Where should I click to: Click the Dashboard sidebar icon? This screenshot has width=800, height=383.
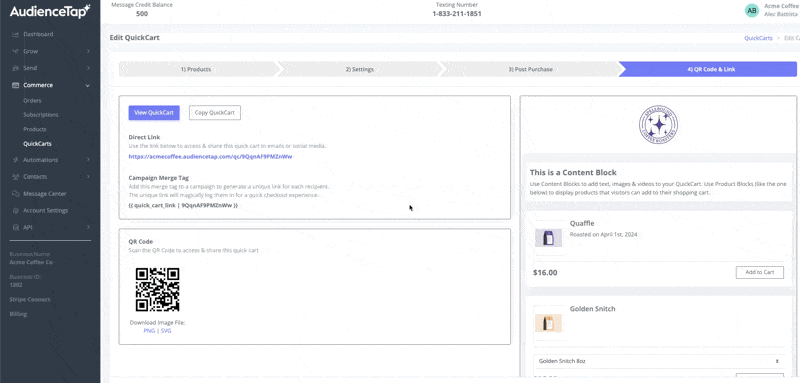click(15, 35)
